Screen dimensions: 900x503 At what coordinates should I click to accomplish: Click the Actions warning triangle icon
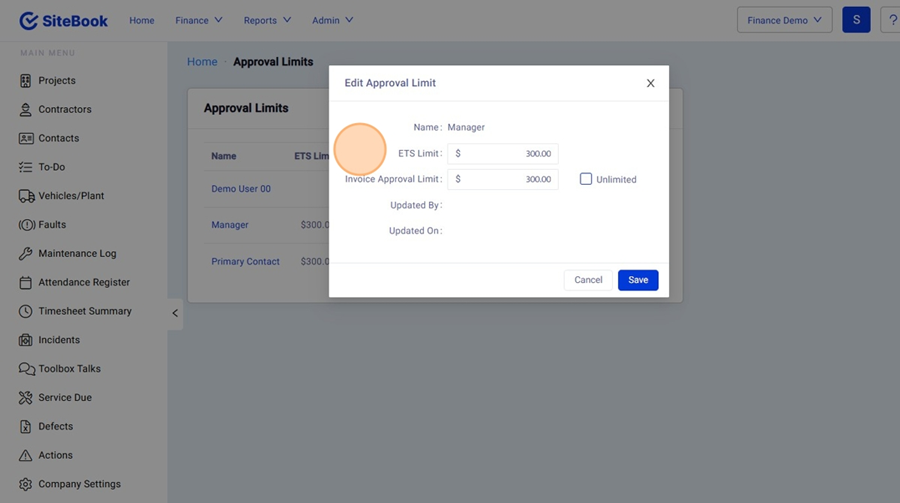pyautogui.click(x=26, y=455)
